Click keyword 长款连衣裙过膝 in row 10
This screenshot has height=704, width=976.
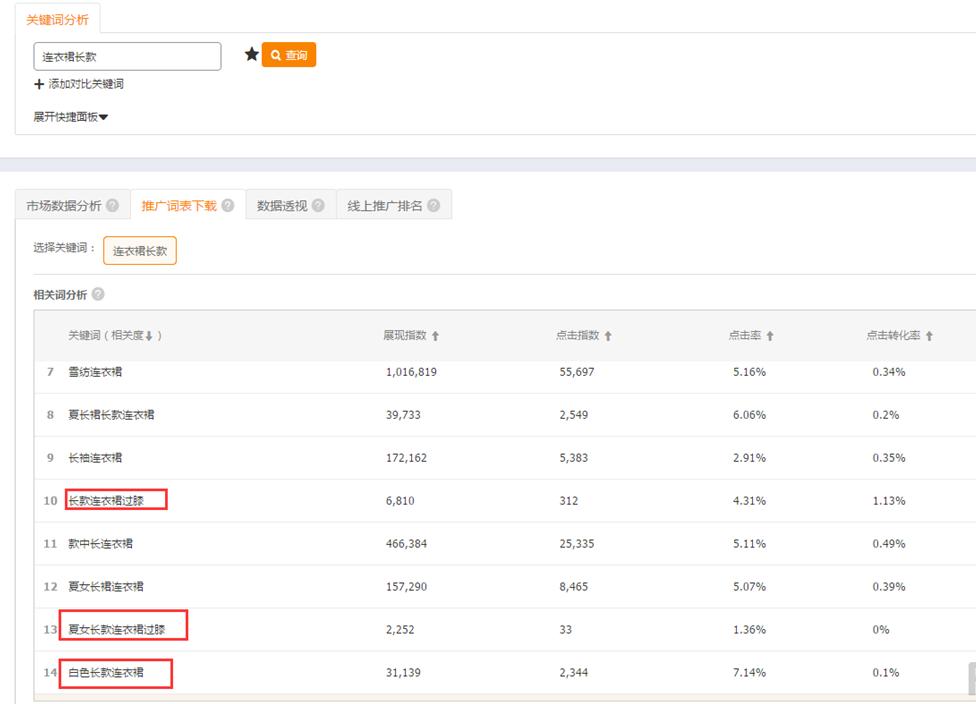tap(106, 501)
